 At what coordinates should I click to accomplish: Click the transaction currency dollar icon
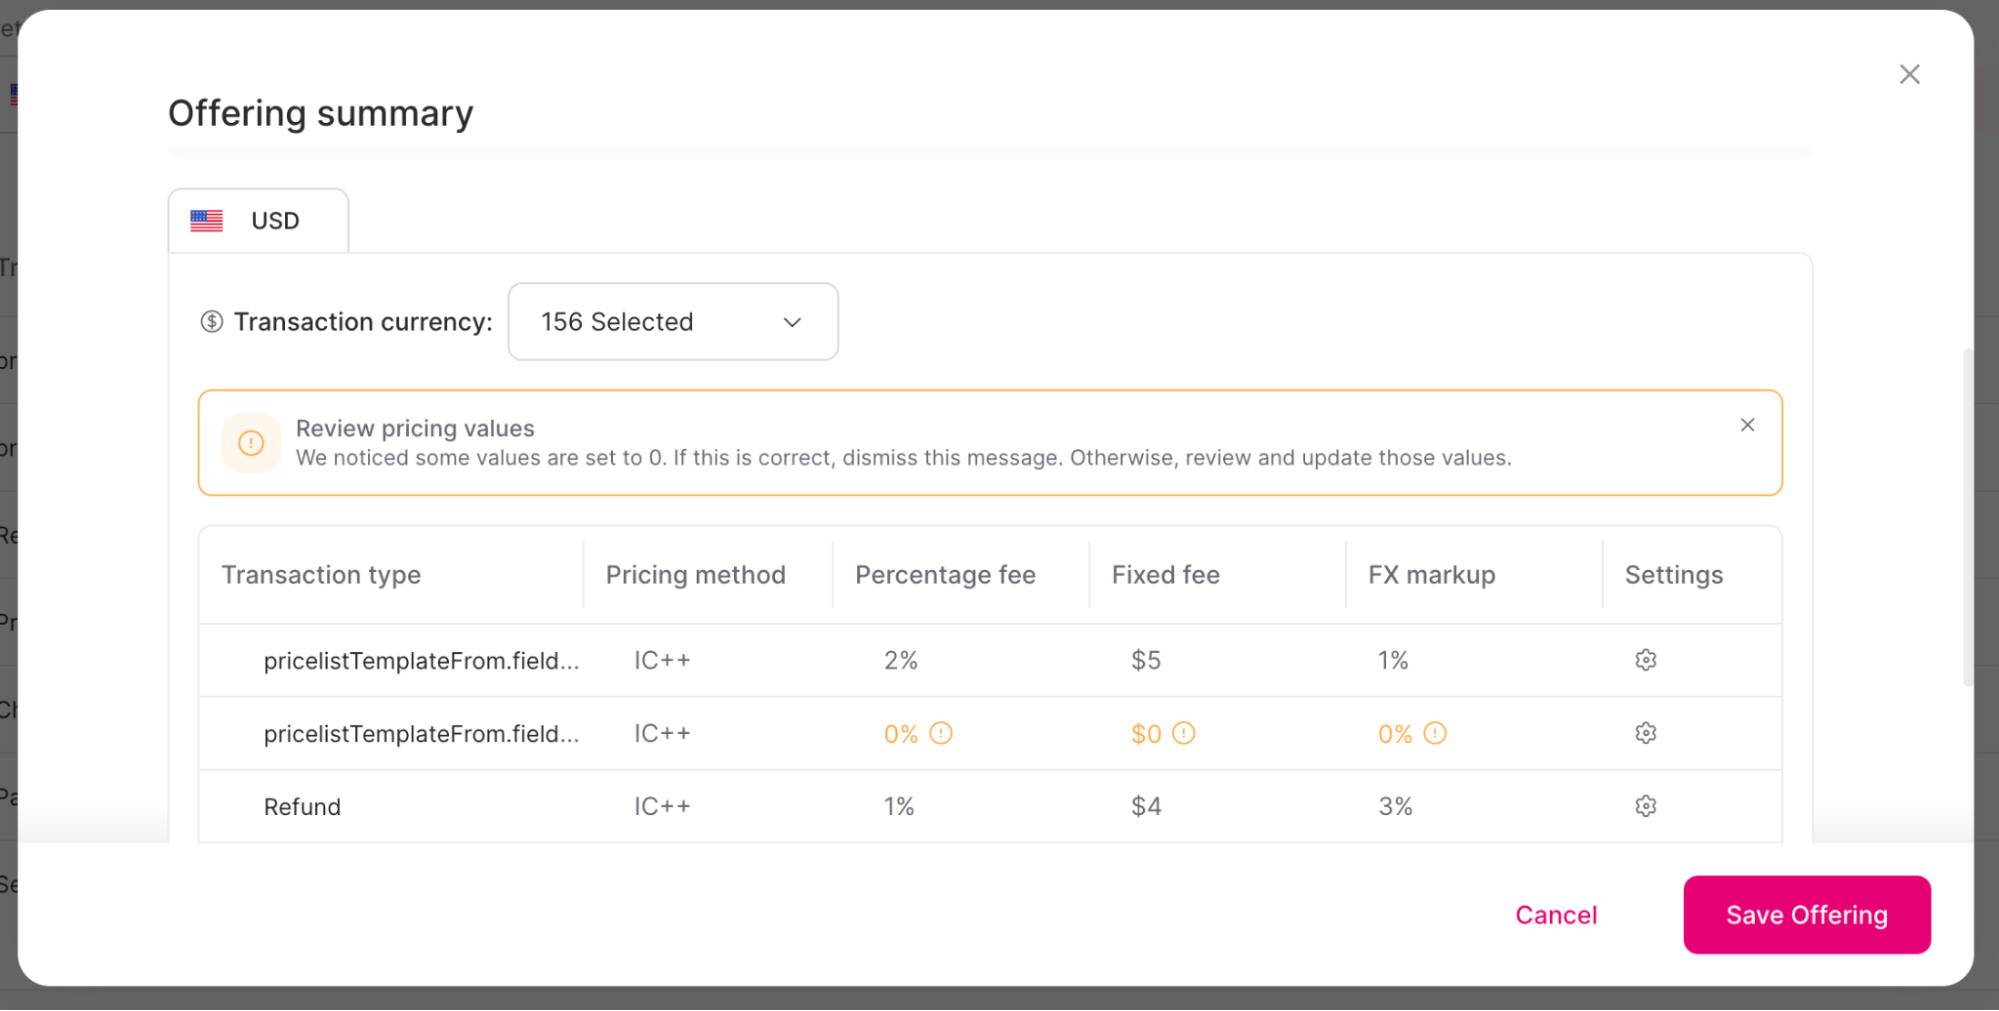(211, 321)
